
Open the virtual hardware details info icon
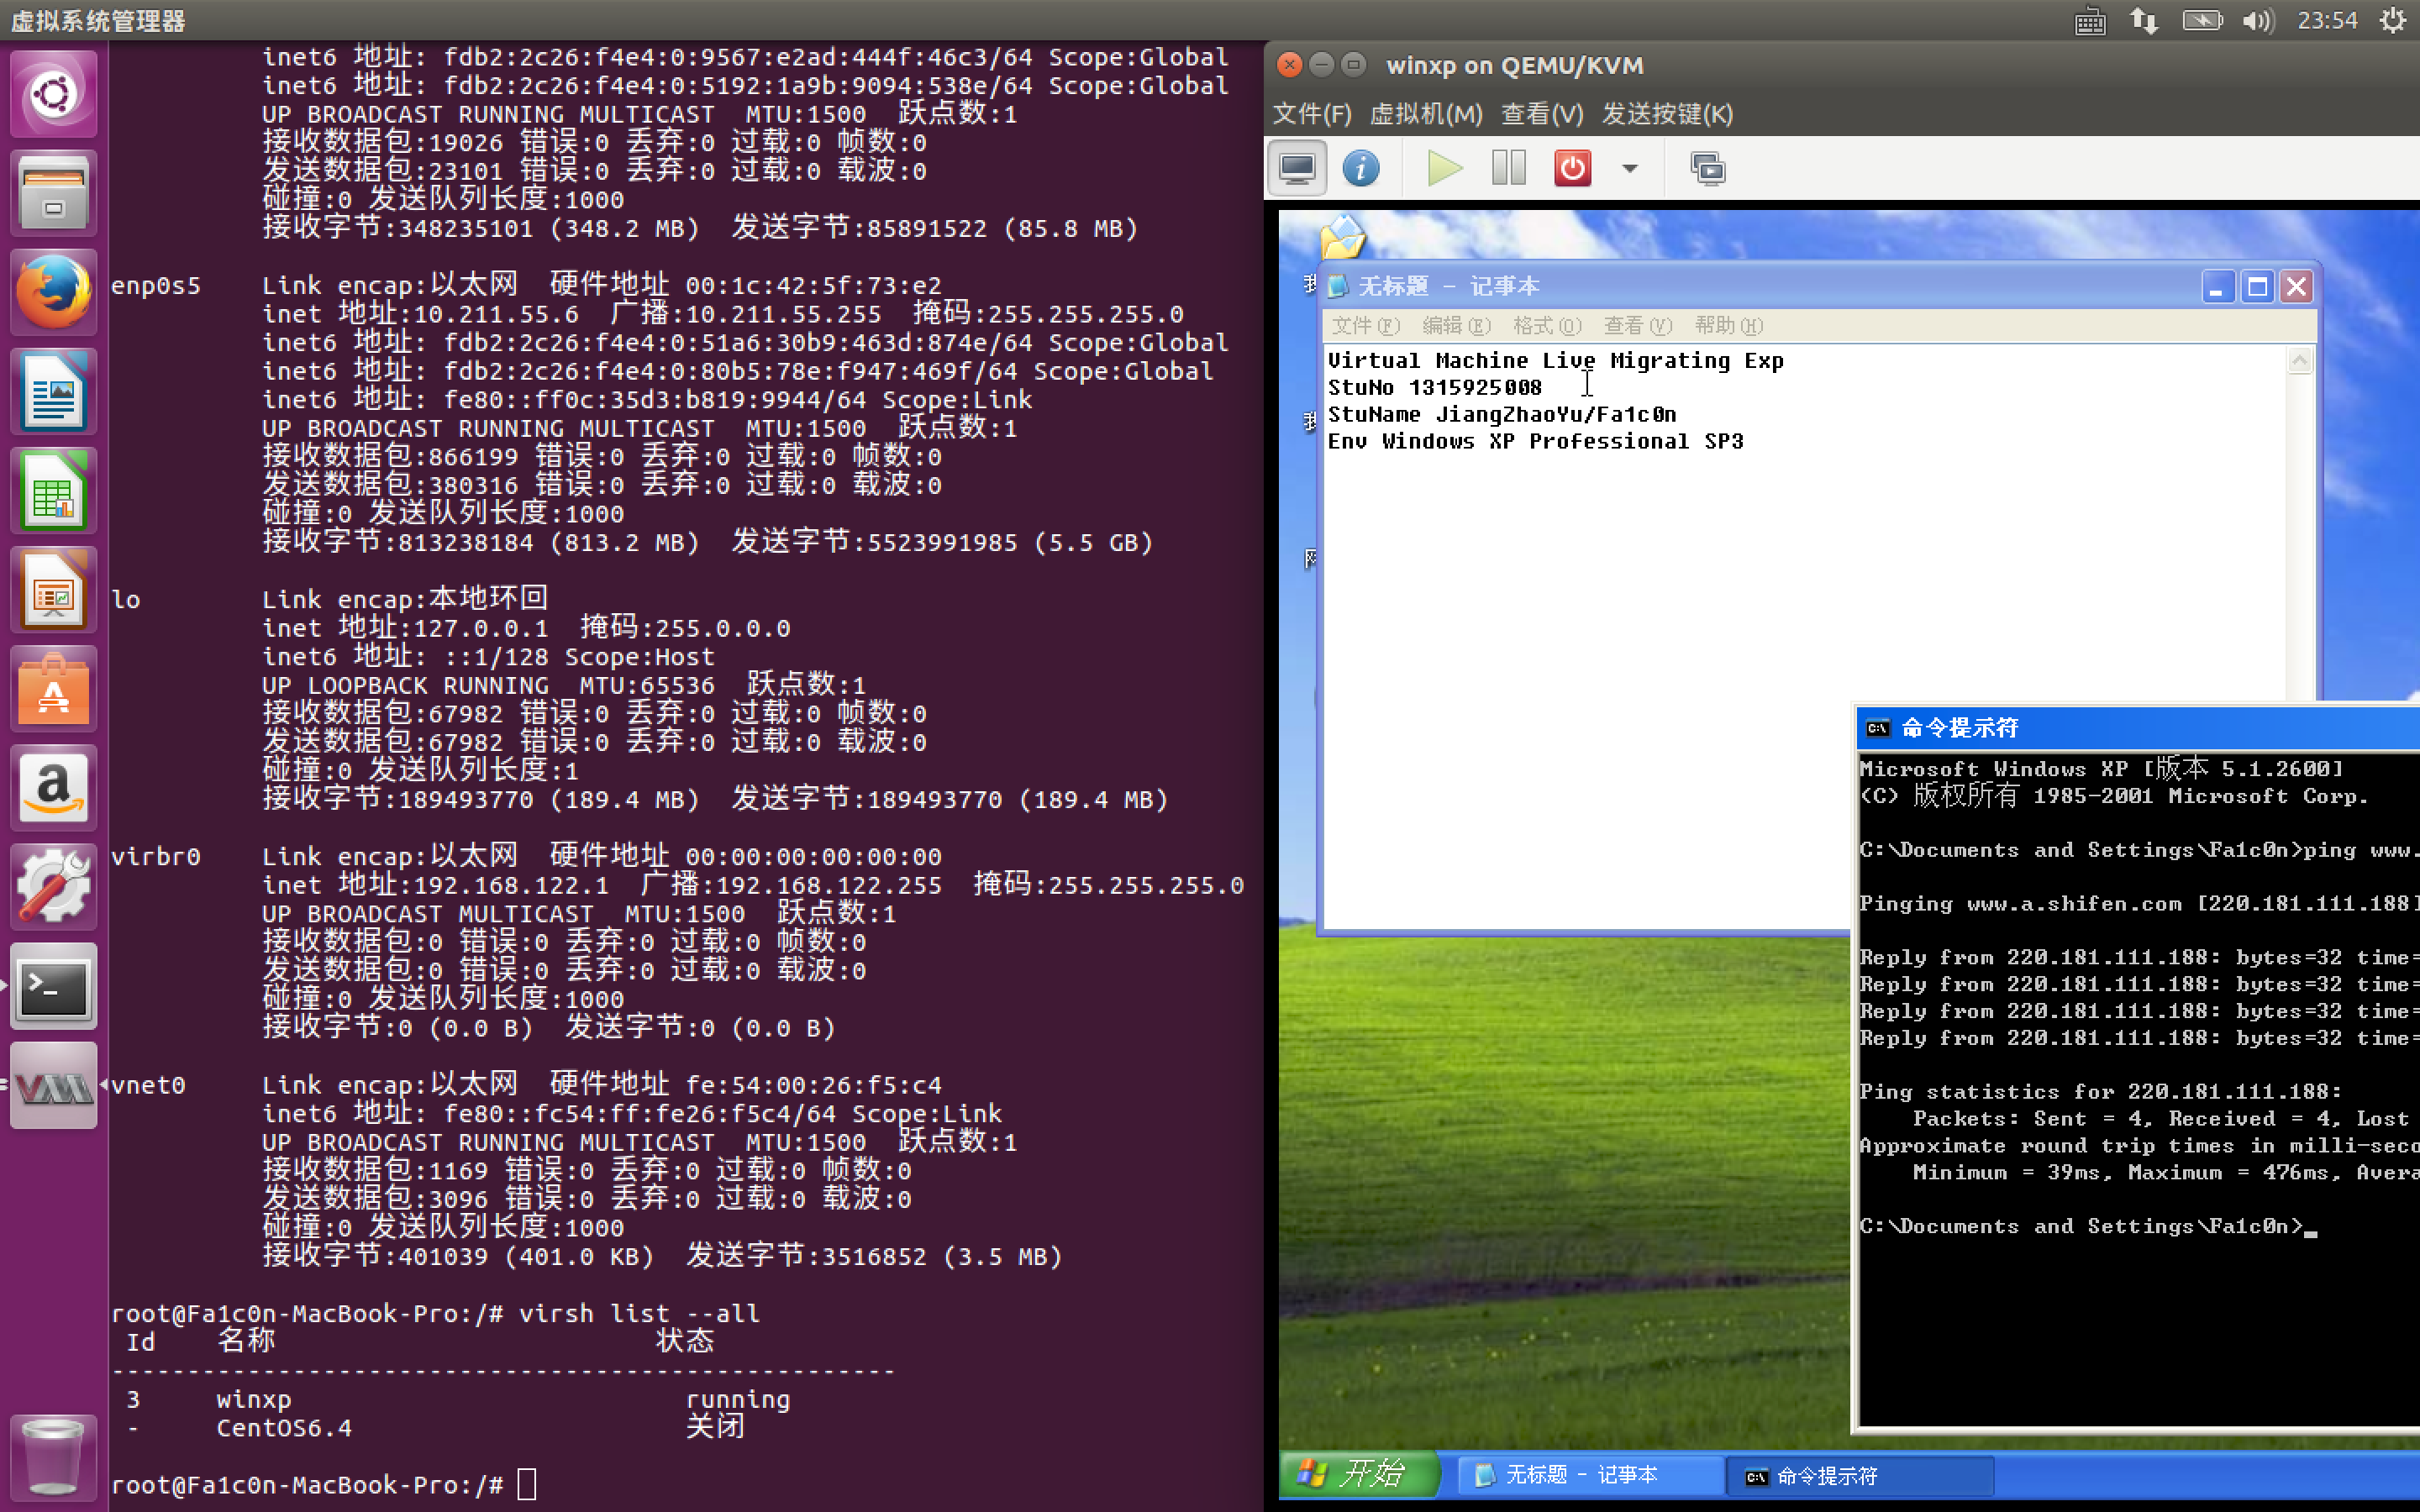pyautogui.click(x=1361, y=168)
